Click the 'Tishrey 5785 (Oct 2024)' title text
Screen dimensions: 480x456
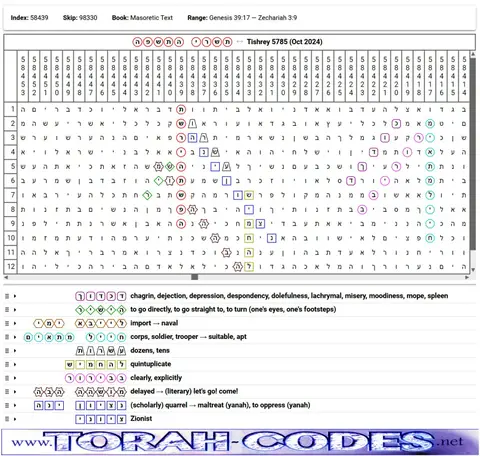[x=284, y=42]
